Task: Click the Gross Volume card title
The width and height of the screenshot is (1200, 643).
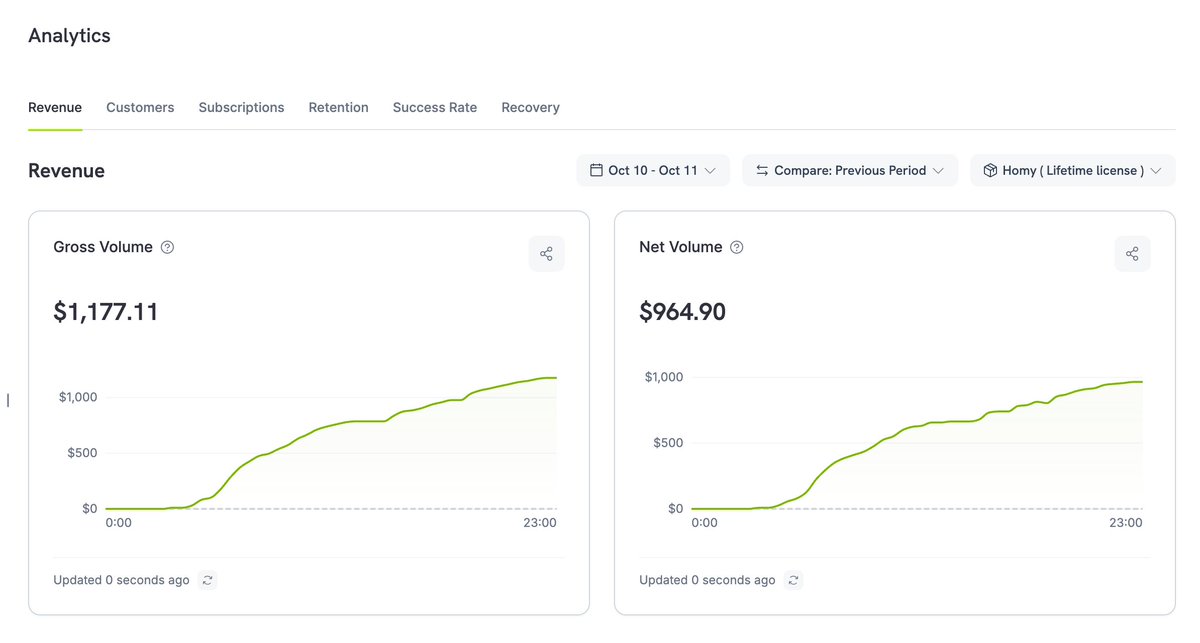Action: 103,247
